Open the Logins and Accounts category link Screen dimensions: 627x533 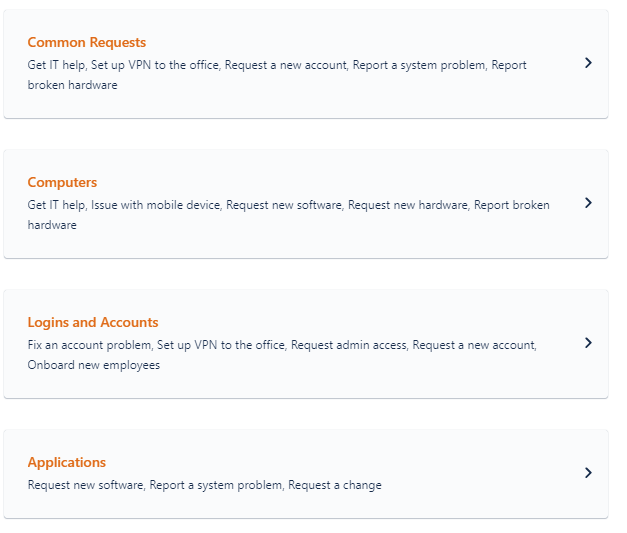(x=93, y=322)
